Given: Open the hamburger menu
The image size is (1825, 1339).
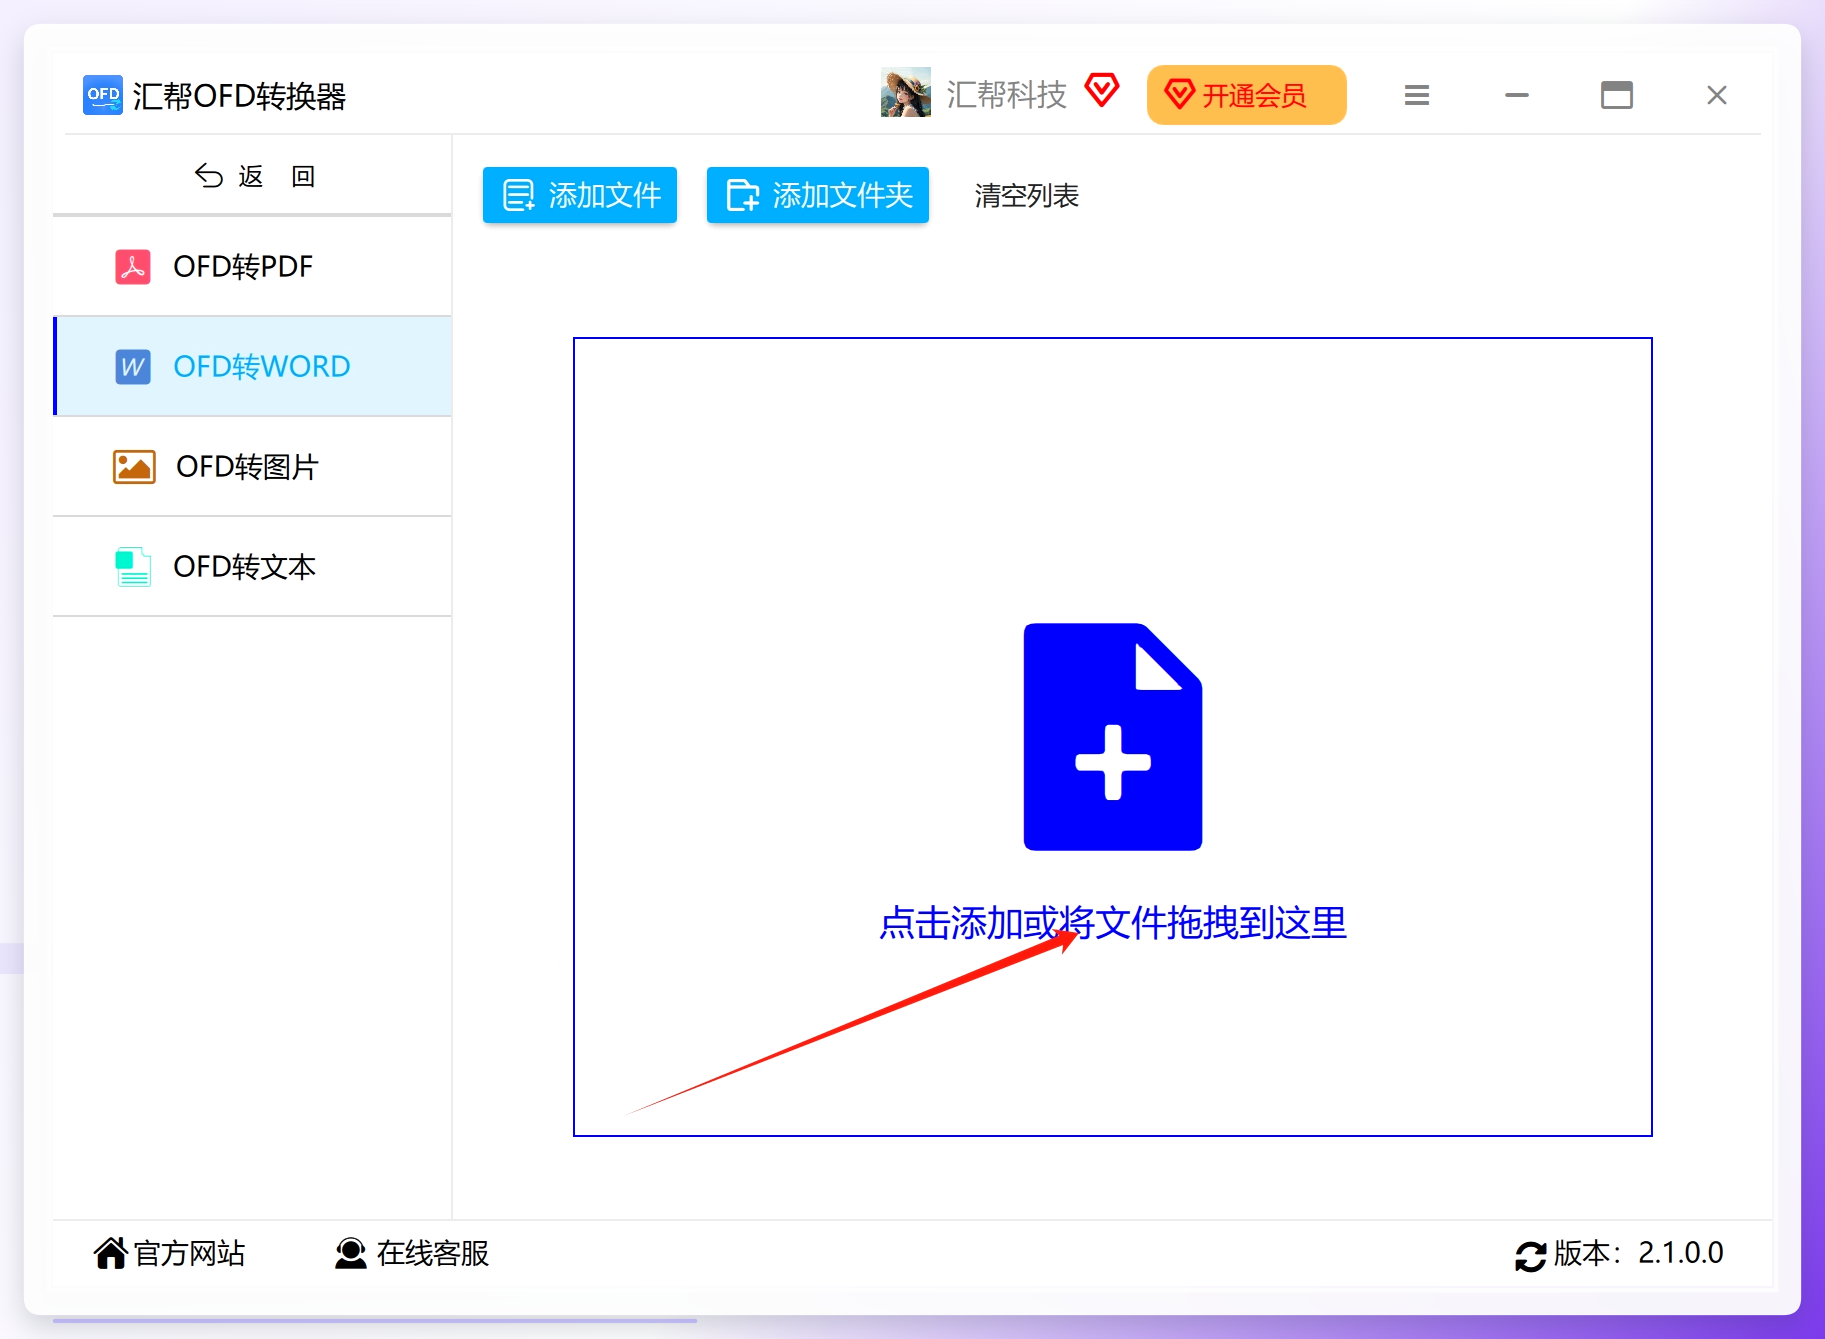Looking at the screenshot, I should click(x=1416, y=95).
